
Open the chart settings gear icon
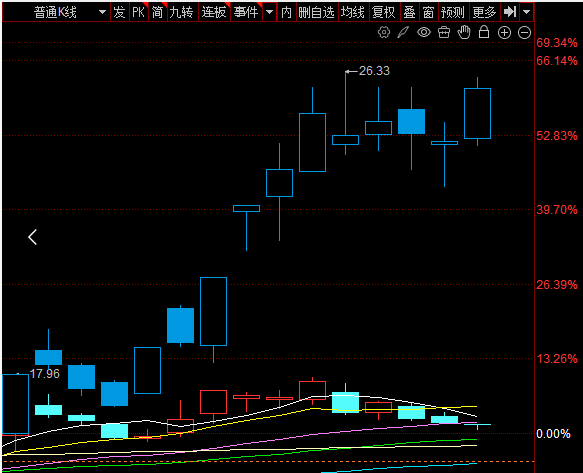coord(384,32)
